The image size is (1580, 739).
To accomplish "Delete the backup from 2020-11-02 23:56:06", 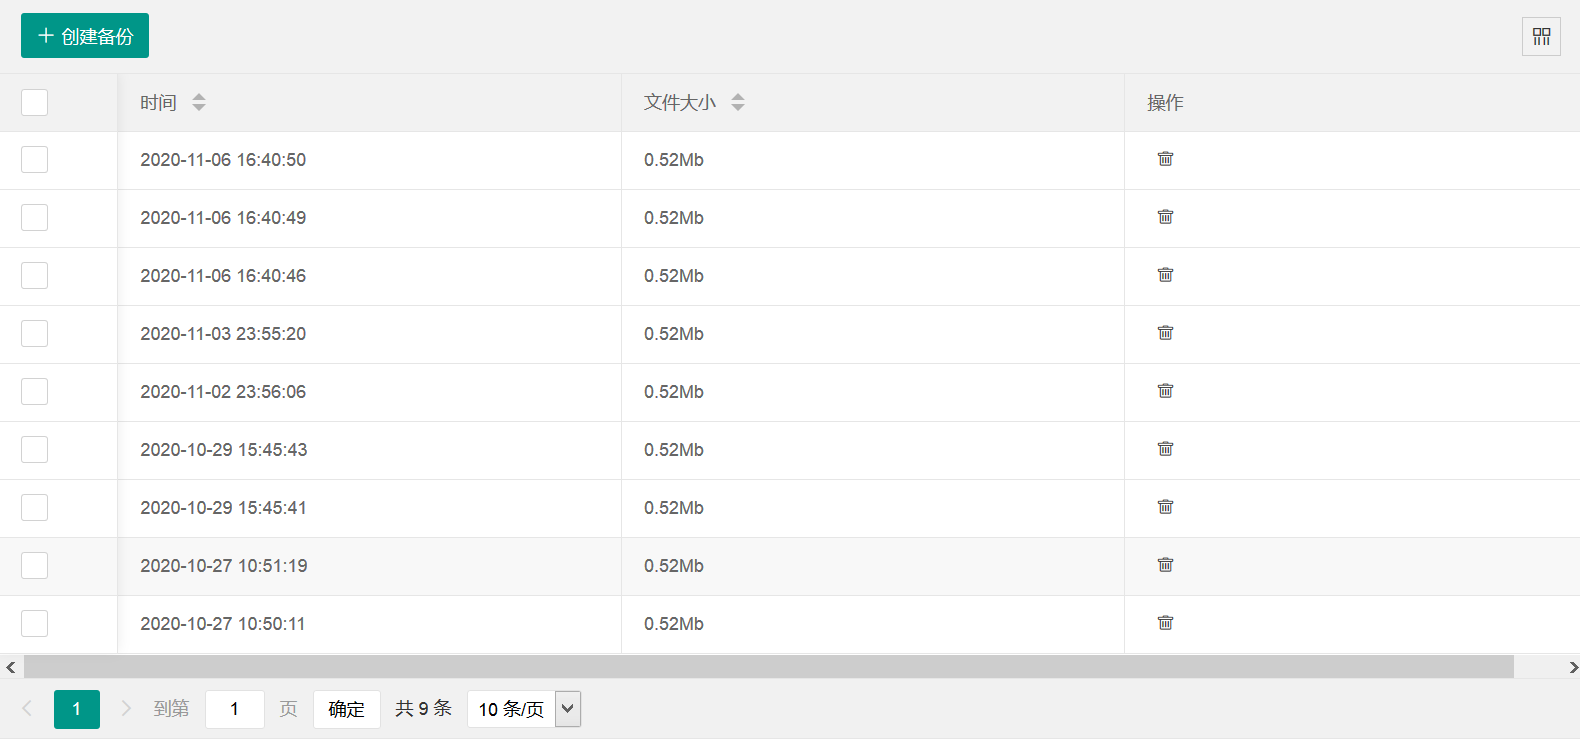I will click(x=1165, y=391).
